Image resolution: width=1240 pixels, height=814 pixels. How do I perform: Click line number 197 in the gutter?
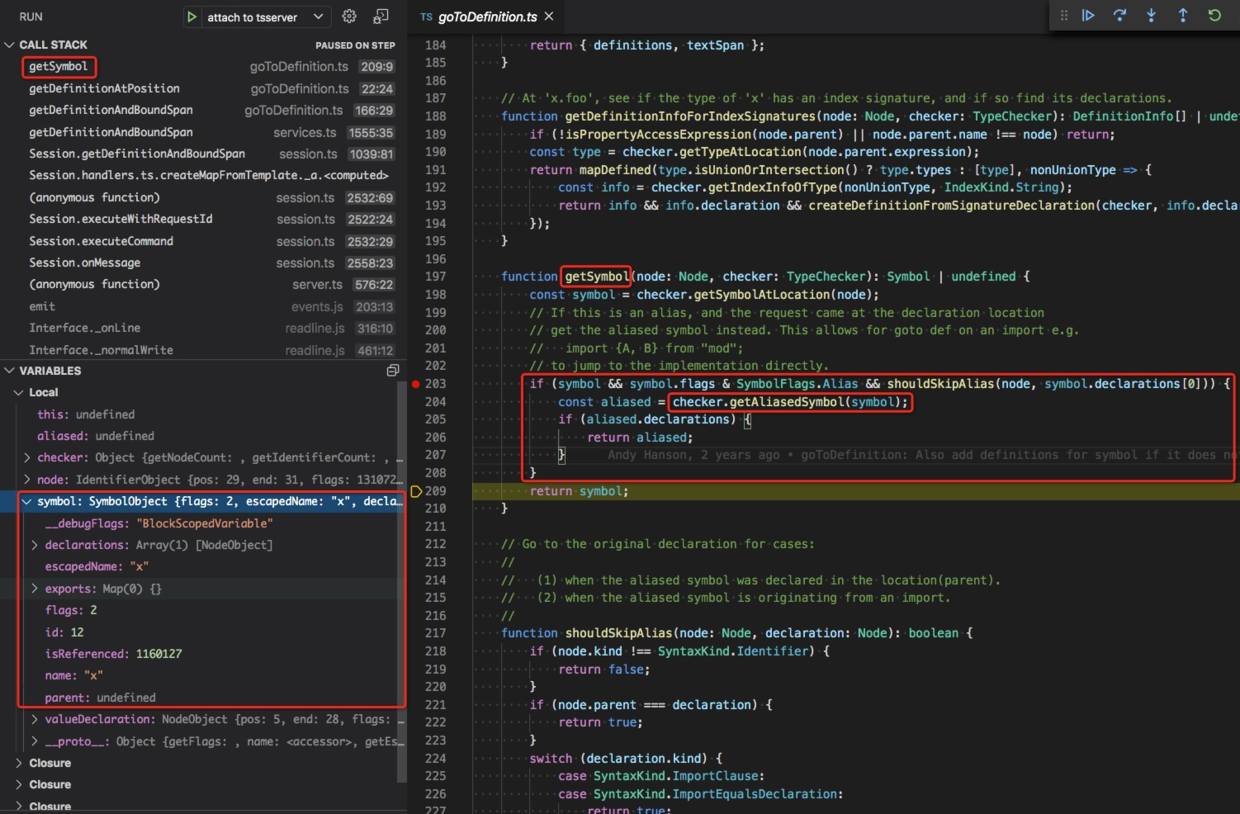coord(436,277)
